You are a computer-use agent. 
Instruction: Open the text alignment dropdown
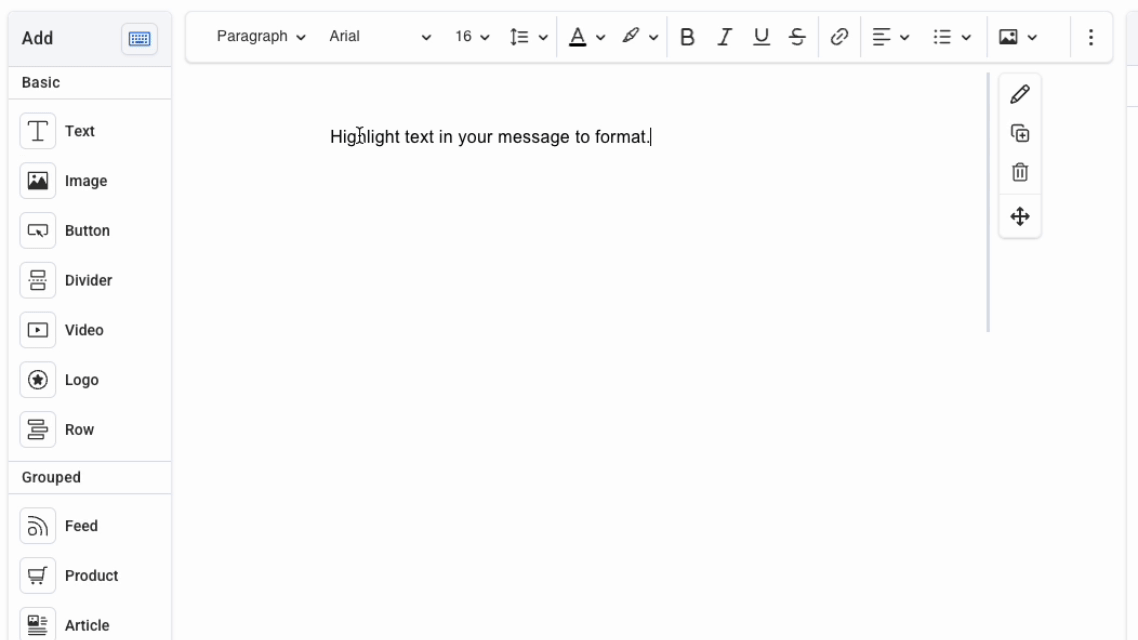pos(887,37)
